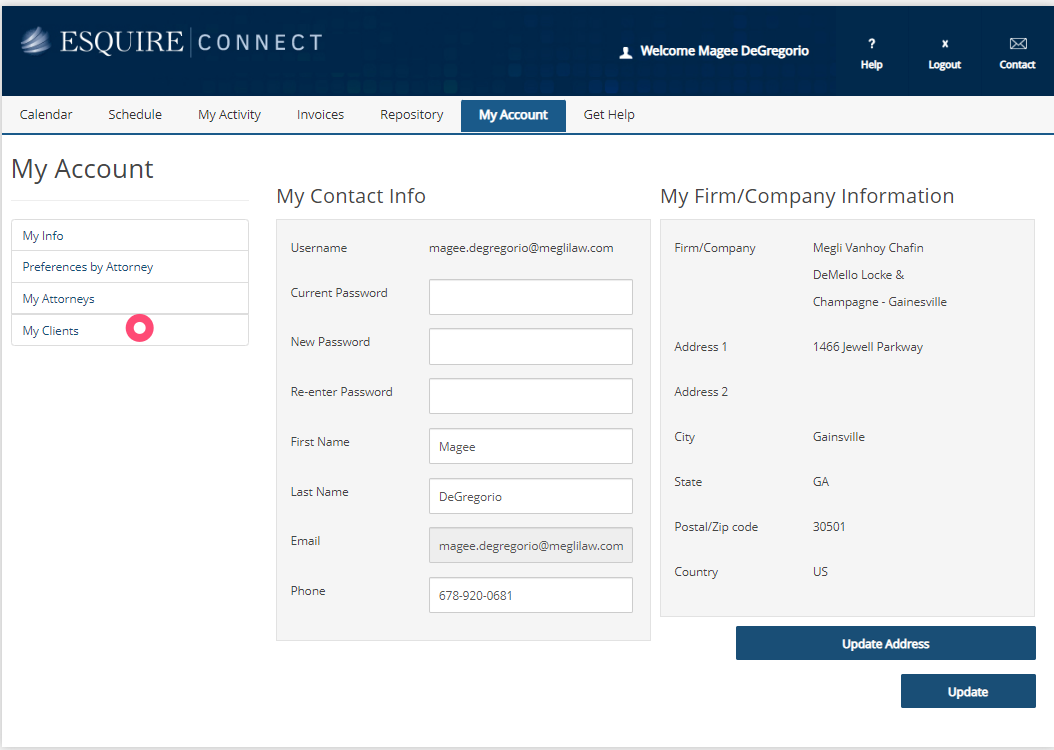Open the Contact envelope icon
The image size is (1054, 750).
[1017, 44]
